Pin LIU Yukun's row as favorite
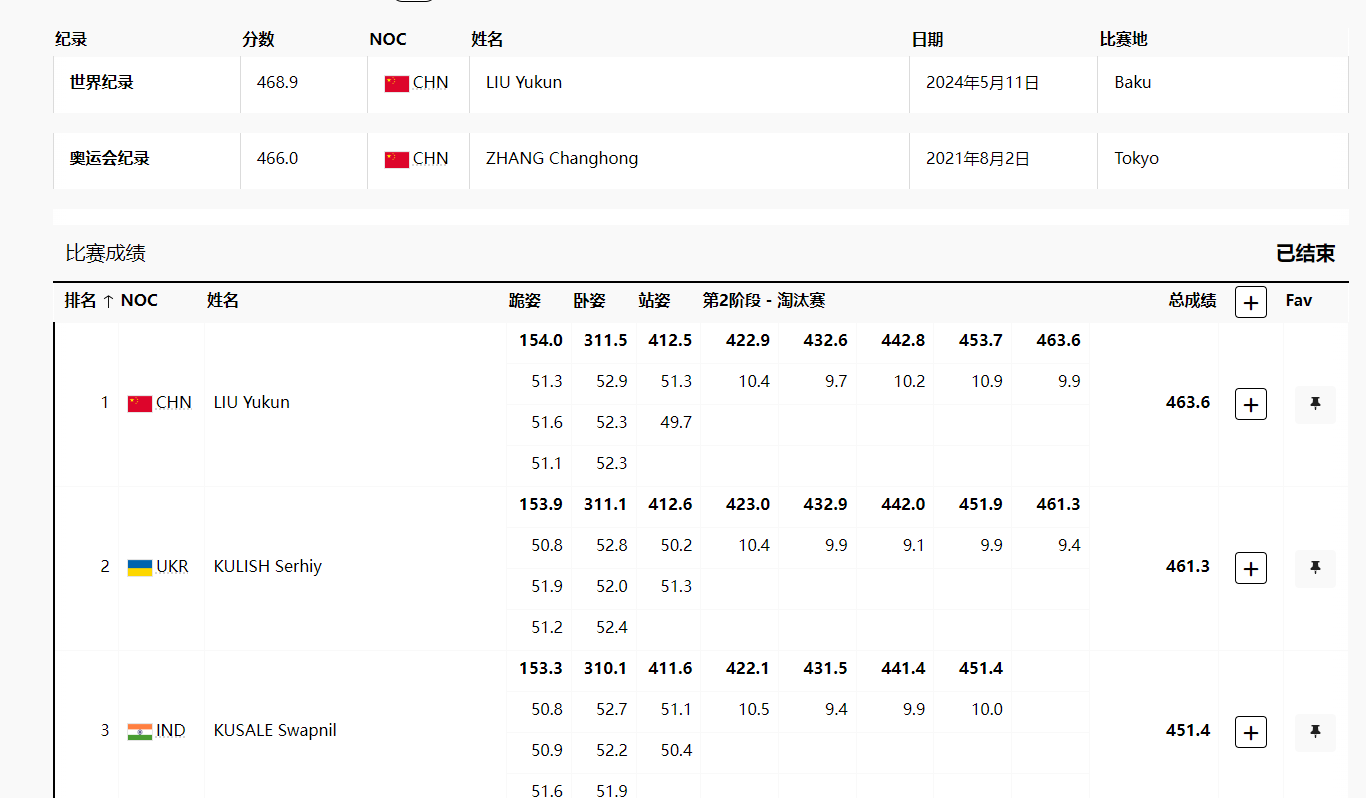The image size is (1366, 798). click(x=1315, y=404)
